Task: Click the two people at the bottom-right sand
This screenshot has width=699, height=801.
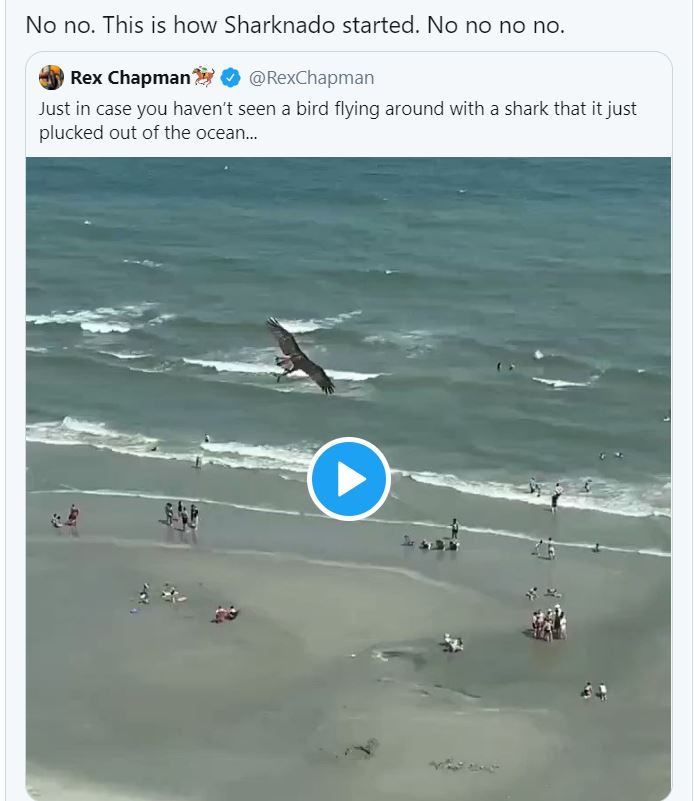Action: [594, 691]
